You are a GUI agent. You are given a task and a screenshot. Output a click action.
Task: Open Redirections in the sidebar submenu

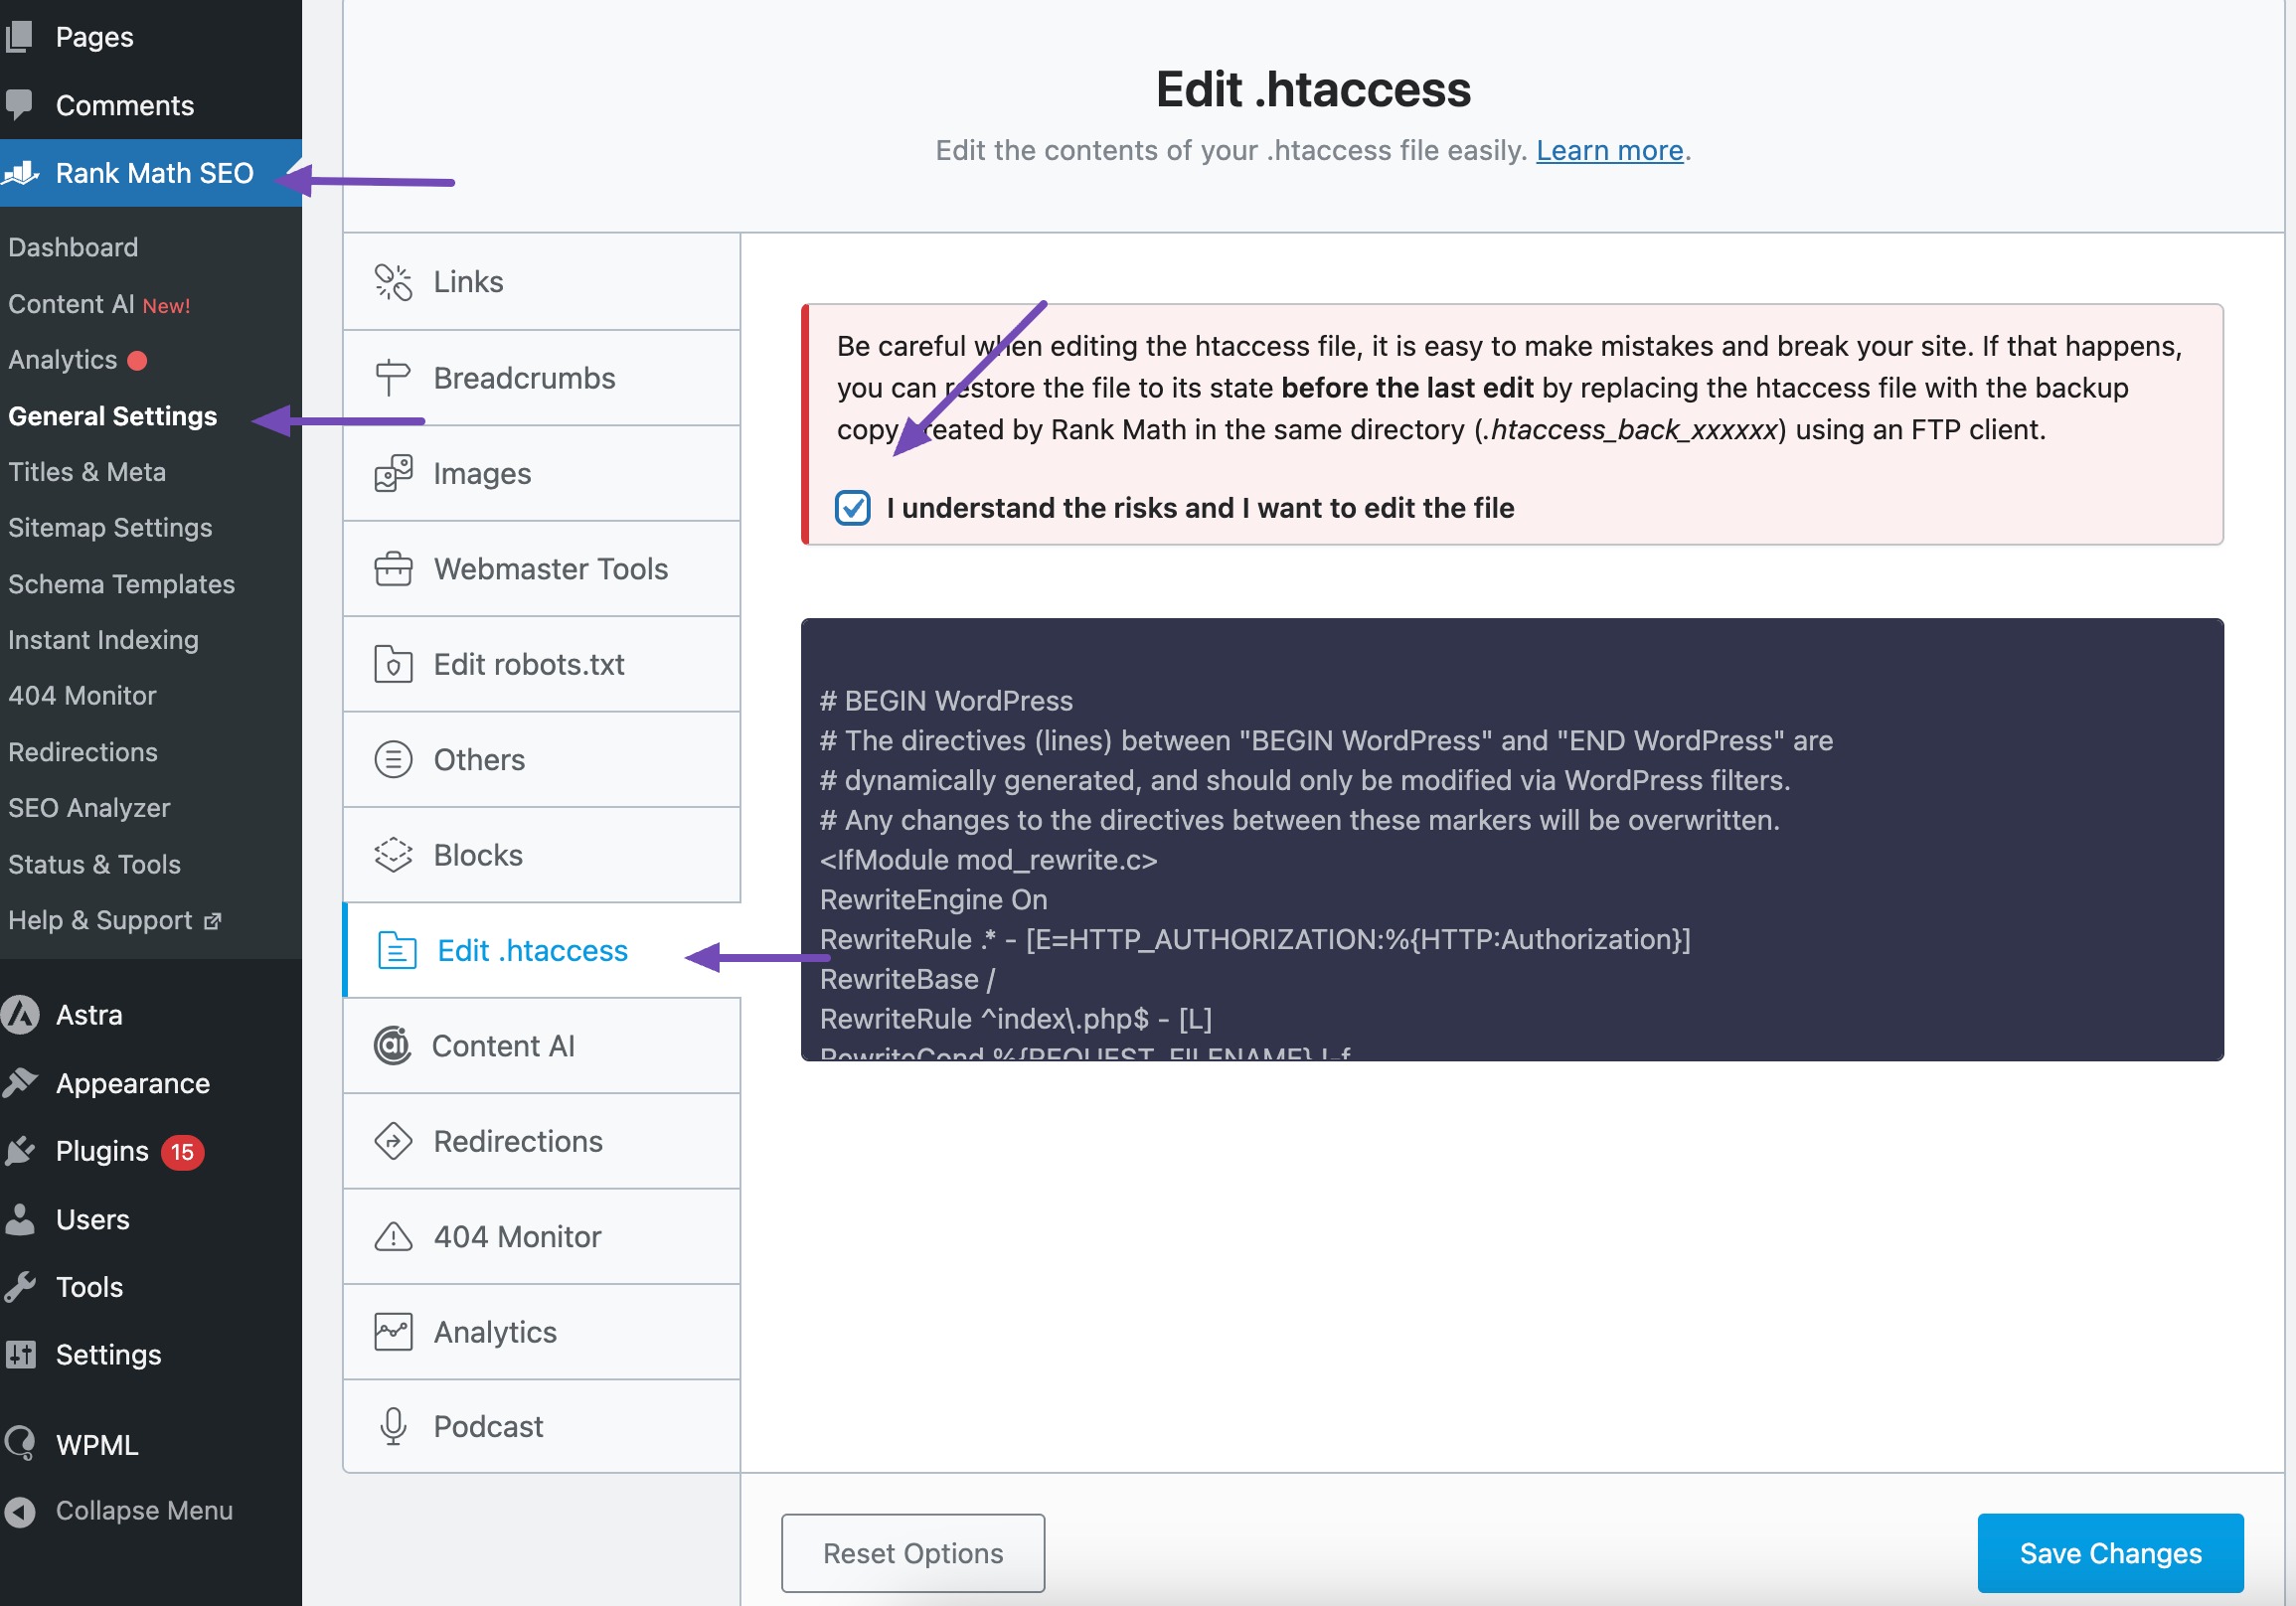point(83,752)
